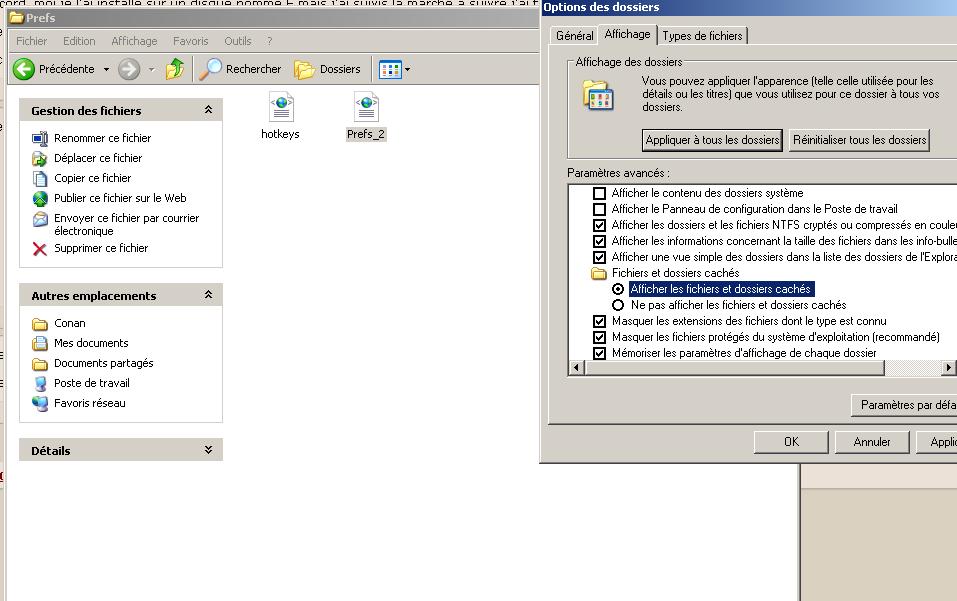The height and width of the screenshot is (601, 957).
Task: Click the OK button
Action: 791,442
